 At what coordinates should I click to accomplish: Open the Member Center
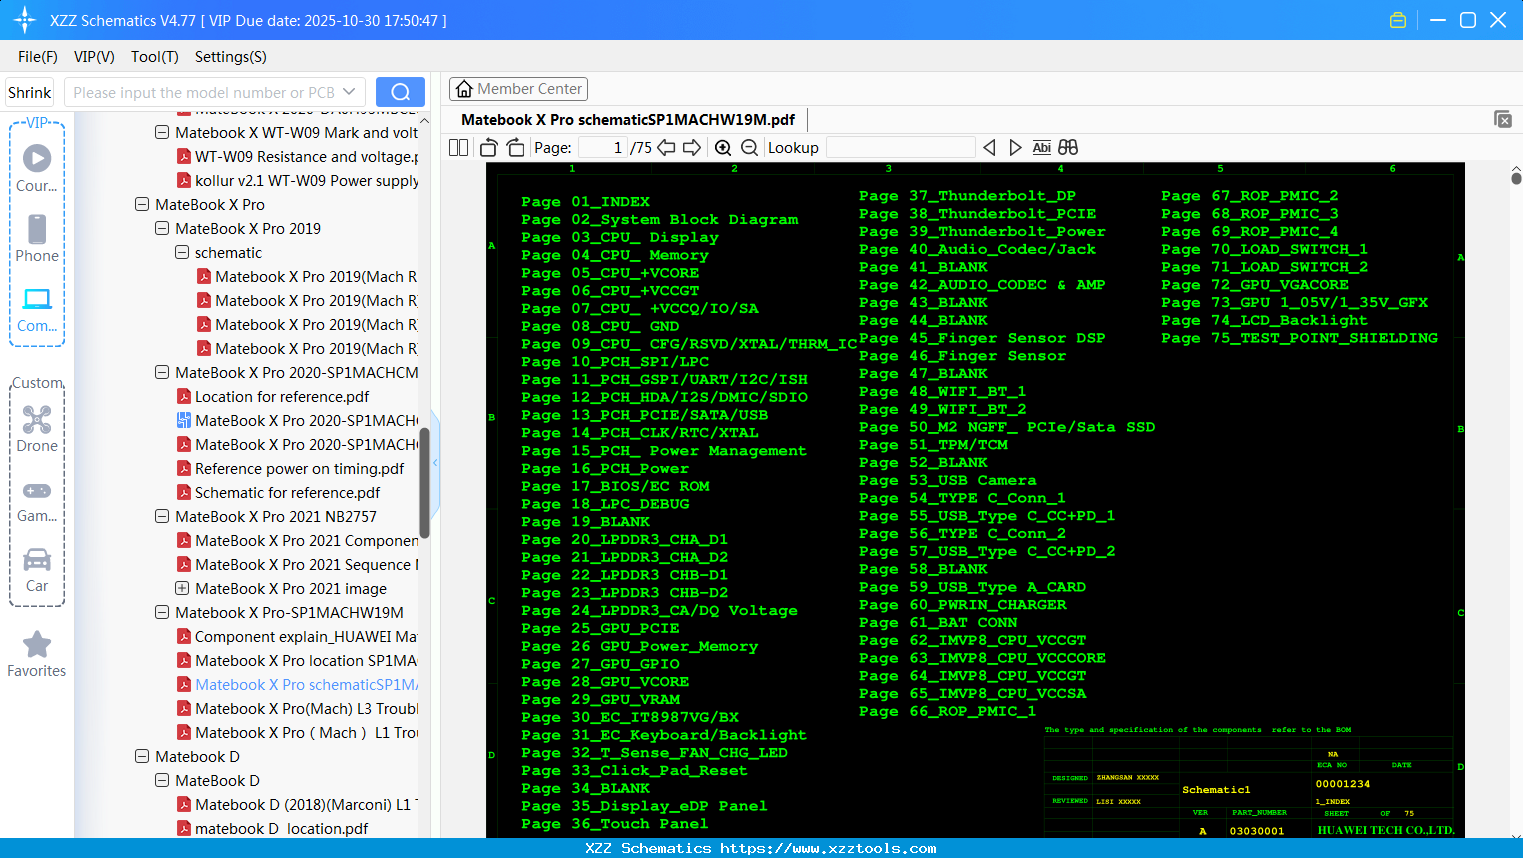click(x=518, y=89)
